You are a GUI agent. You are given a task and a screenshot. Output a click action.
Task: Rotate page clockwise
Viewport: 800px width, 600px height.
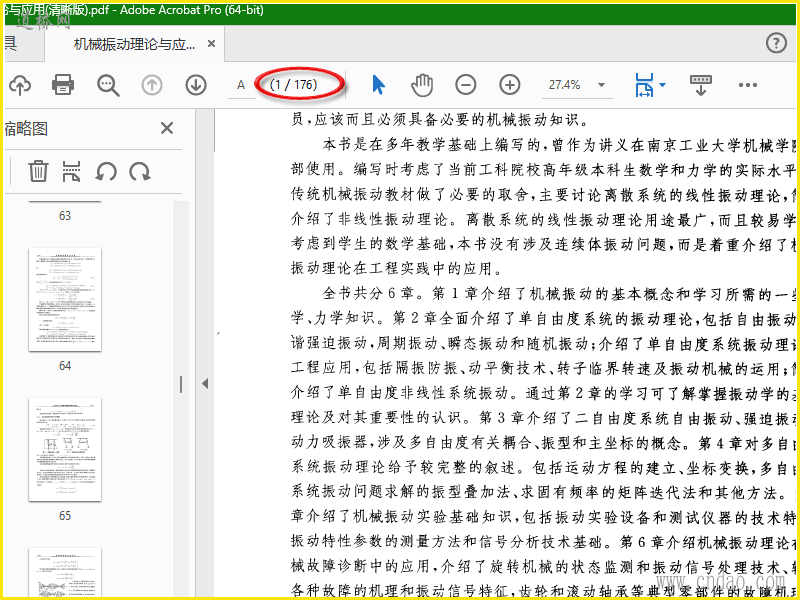(x=139, y=171)
